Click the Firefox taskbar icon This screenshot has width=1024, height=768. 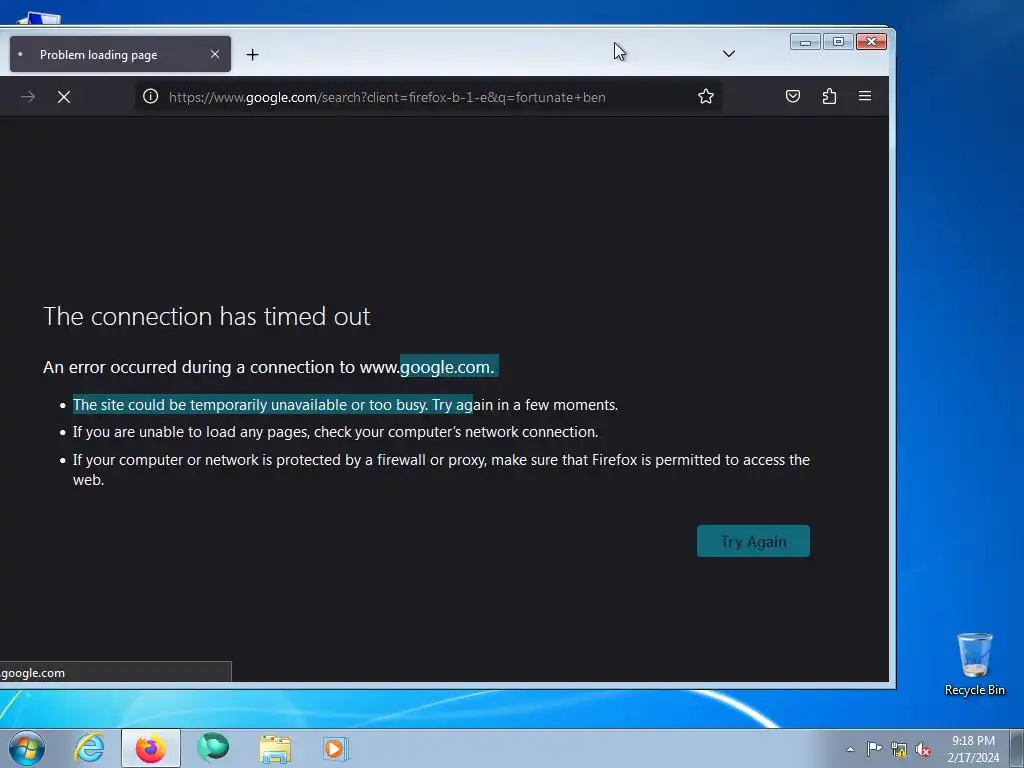pyautogui.click(x=151, y=748)
